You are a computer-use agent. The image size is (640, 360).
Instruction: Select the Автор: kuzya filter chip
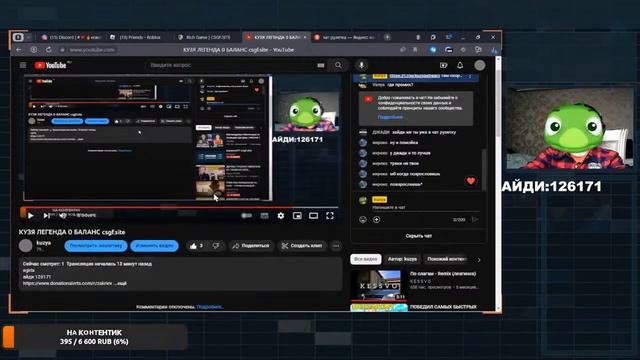tap(402, 259)
